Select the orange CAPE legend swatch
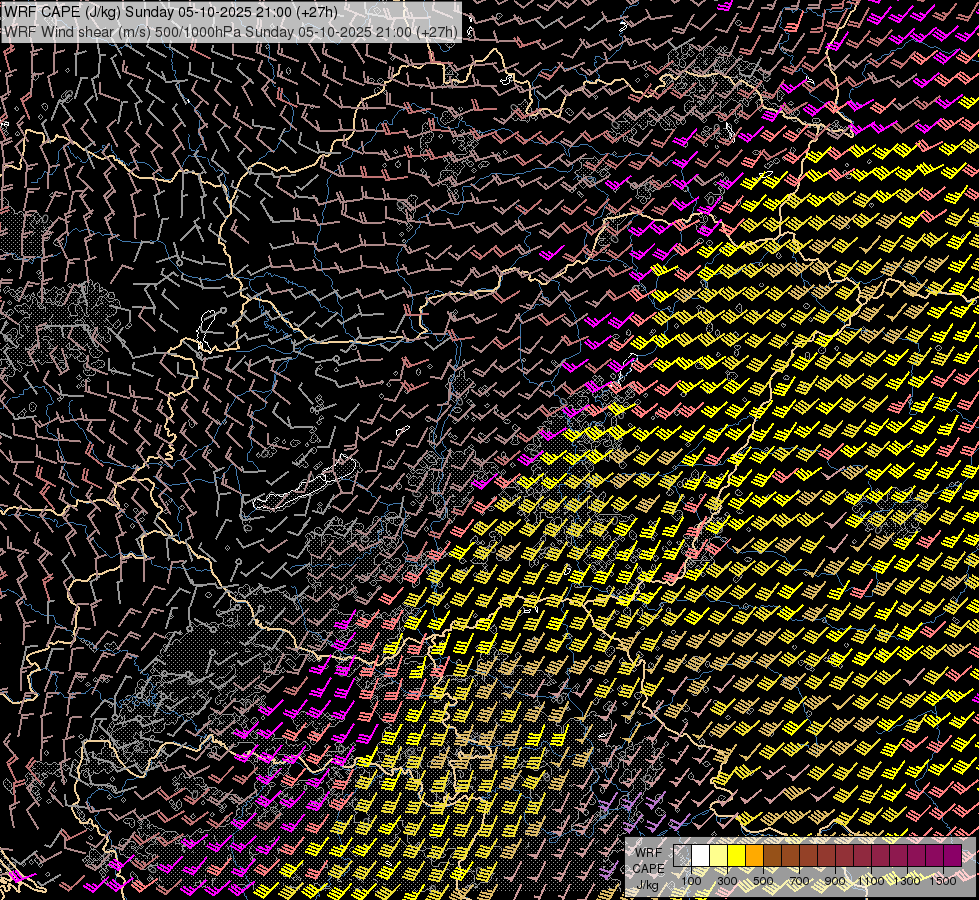Viewport: 979px width, 900px height. (x=754, y=855)
